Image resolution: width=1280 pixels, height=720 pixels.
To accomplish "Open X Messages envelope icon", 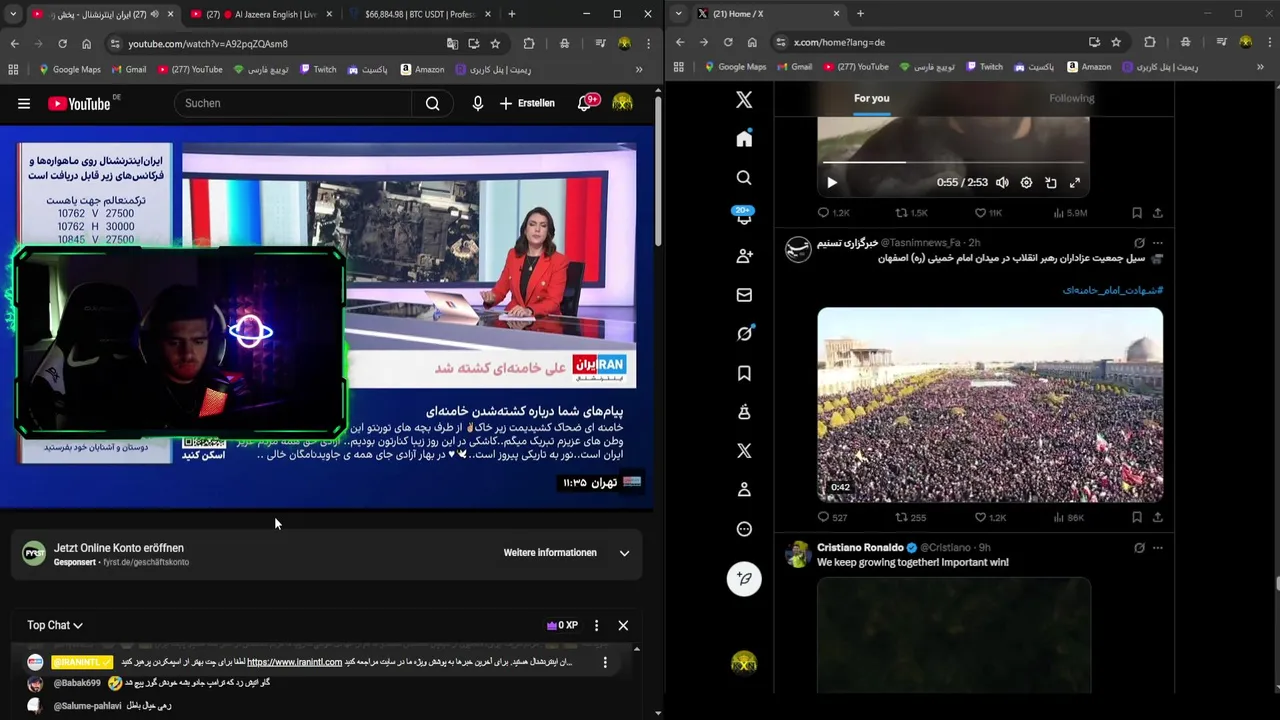I will click(744, 295).
